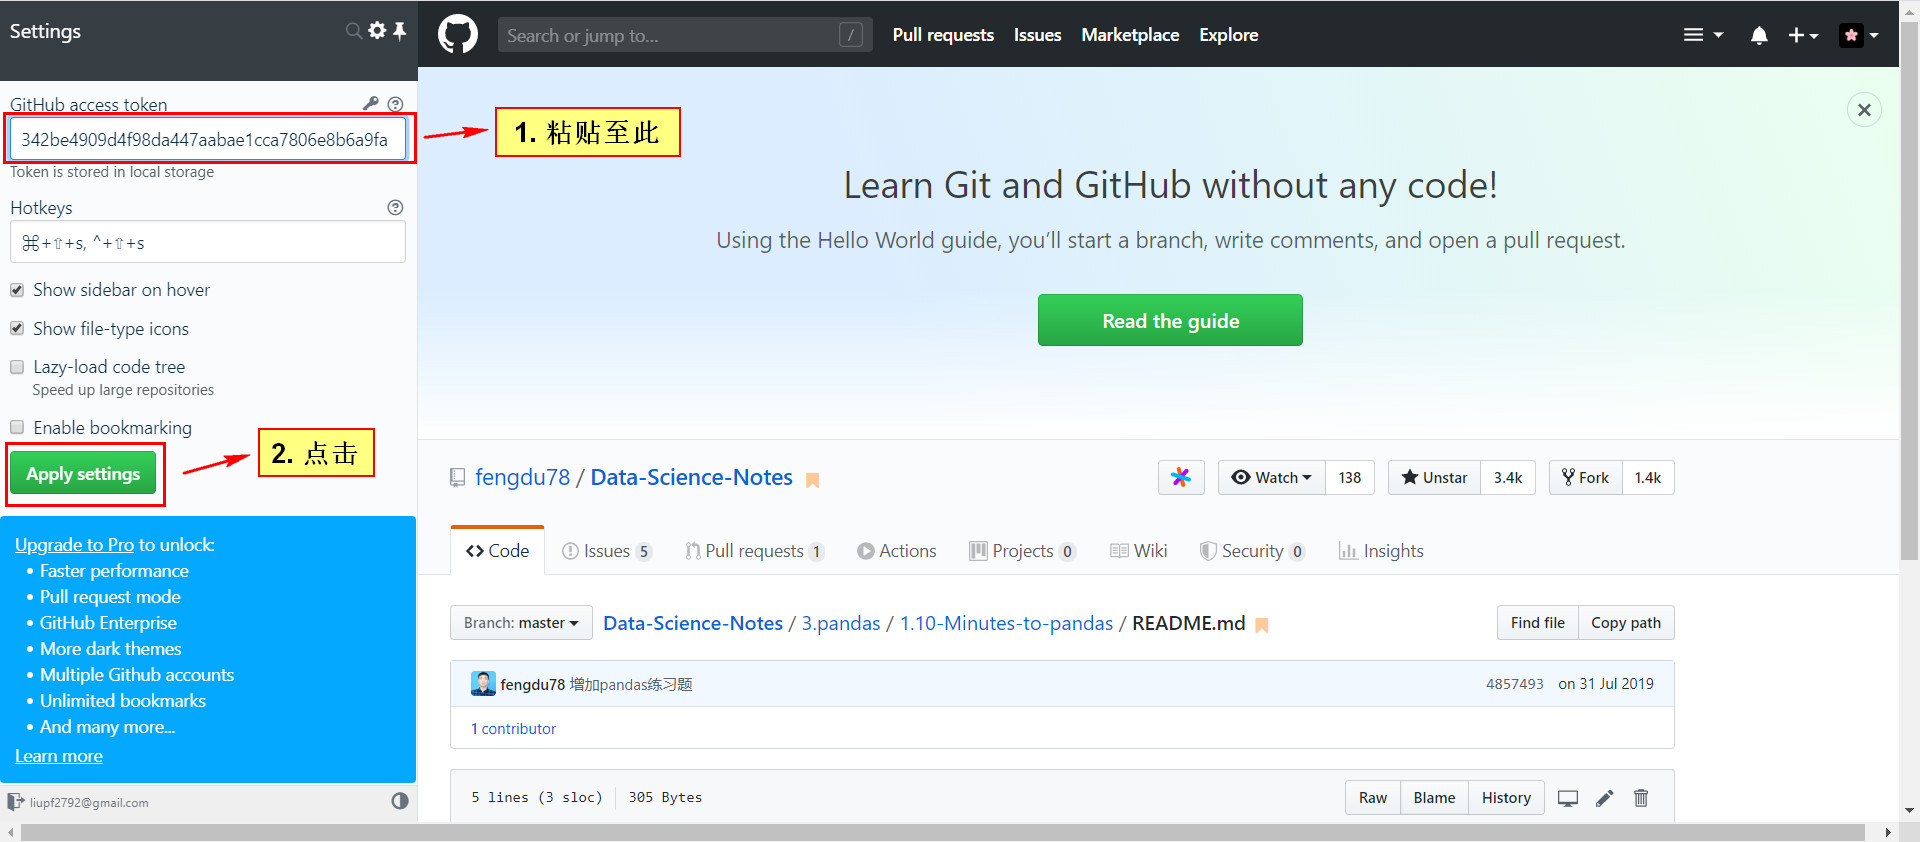Click the Apply settings button
Viewport: 1920px width, 842px height.
click(83, 474)
